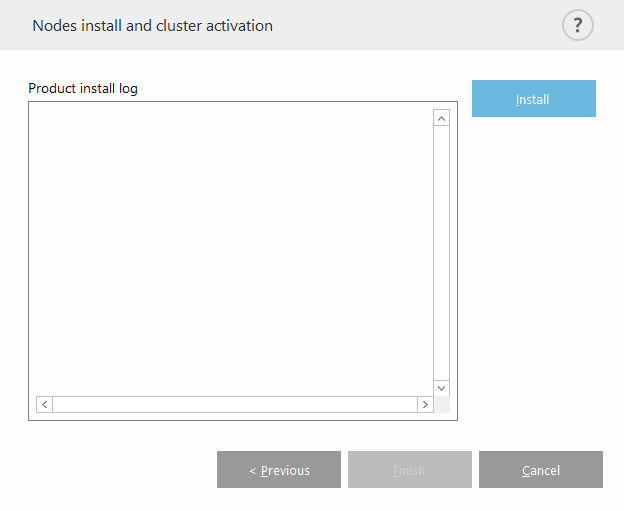Click the lower half of vertical scrollbar track
The width and height of the screenshot is (624, 511).
click(x=441, y=320)
